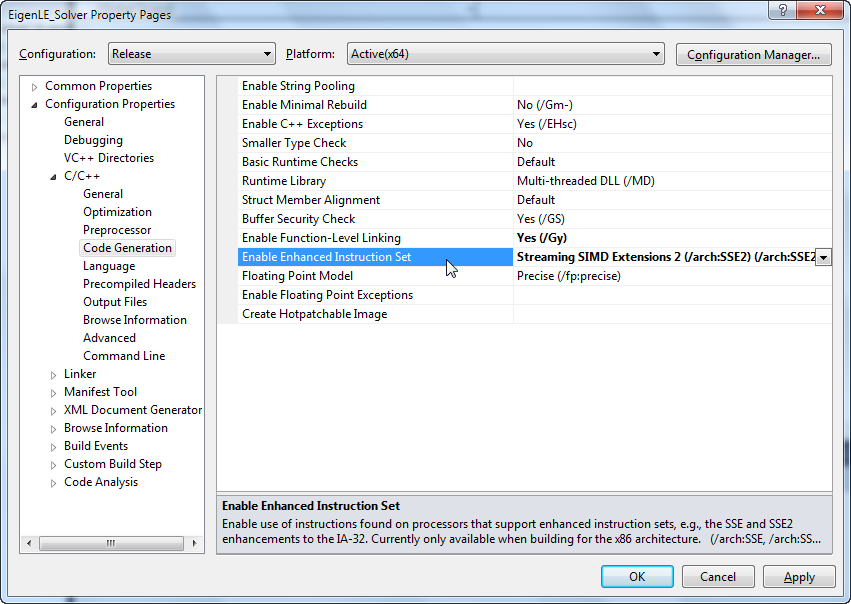Select the Preprocessor property page
The width and height of the screenshot is (851, 604).
(117, 230)
